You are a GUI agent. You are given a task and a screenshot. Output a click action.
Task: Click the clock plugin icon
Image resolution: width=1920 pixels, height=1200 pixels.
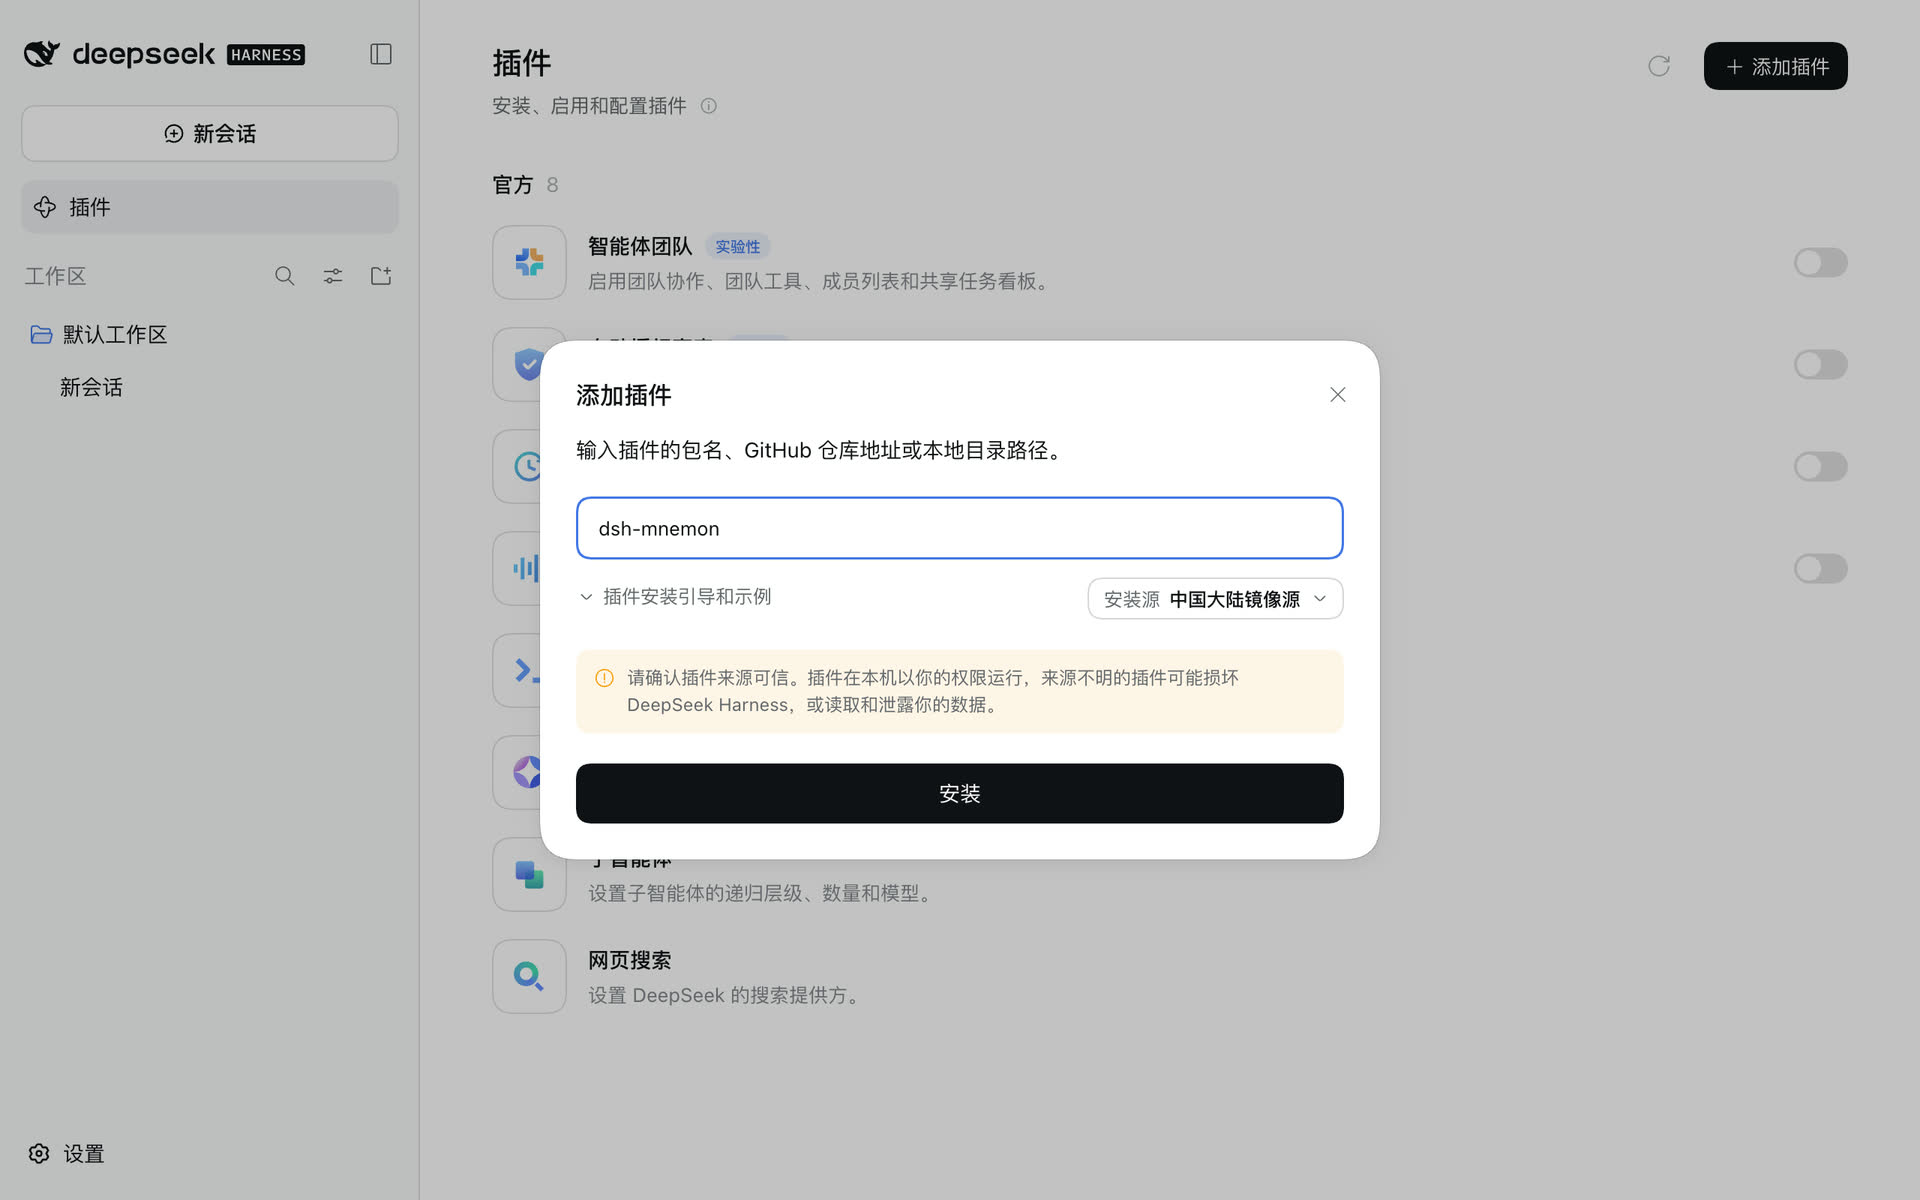coord(518,466)
